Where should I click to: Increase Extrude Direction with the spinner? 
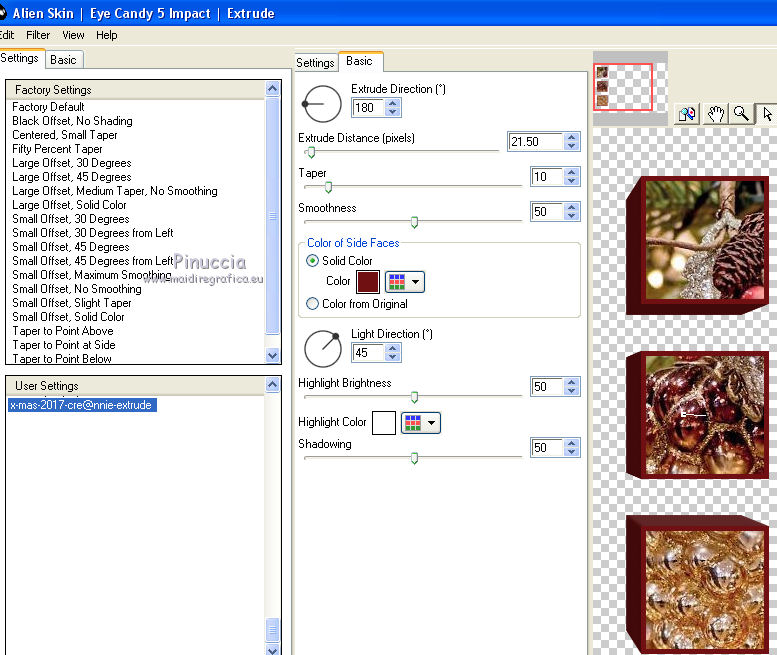click(x=393, y=104)
